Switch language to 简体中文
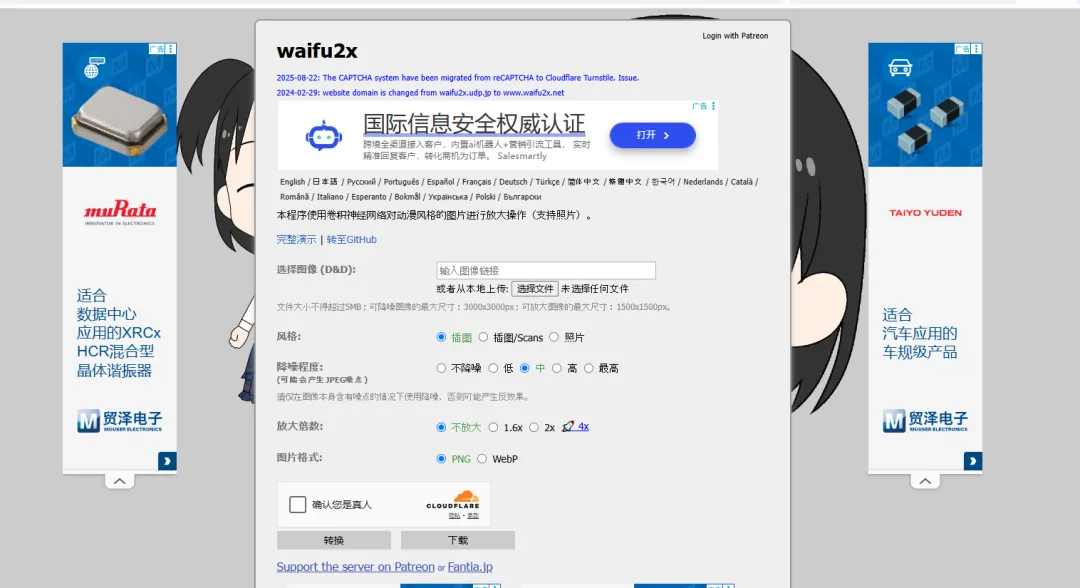Image resolution: width=1080 pixels, height=588 pixels. [583, 182]
